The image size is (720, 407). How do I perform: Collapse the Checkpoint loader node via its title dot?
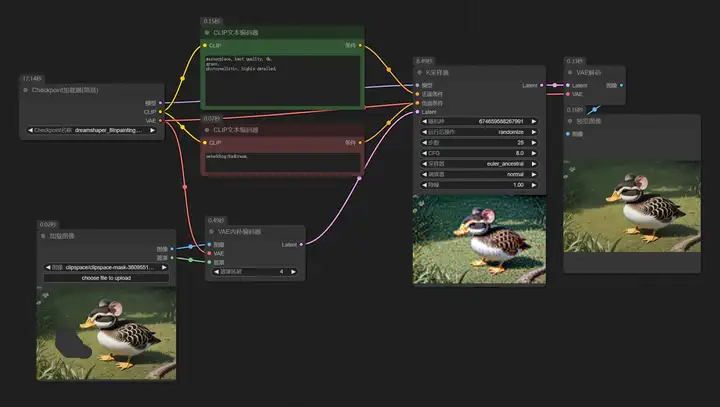25,90
